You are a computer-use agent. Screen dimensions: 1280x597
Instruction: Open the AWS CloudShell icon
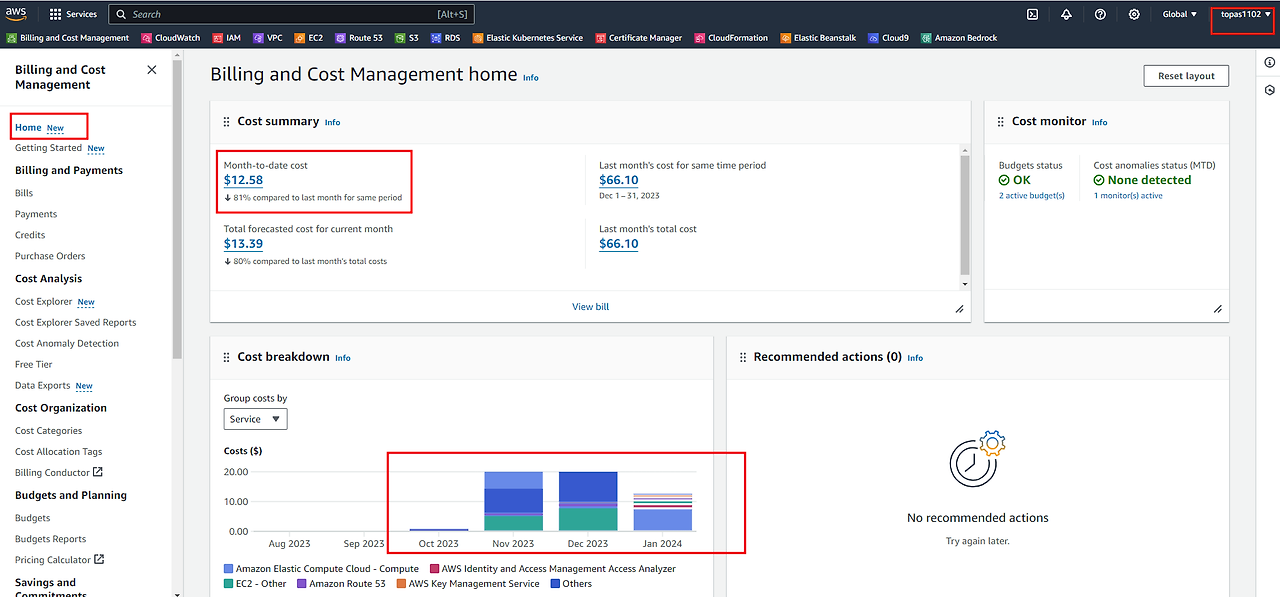1032,14
